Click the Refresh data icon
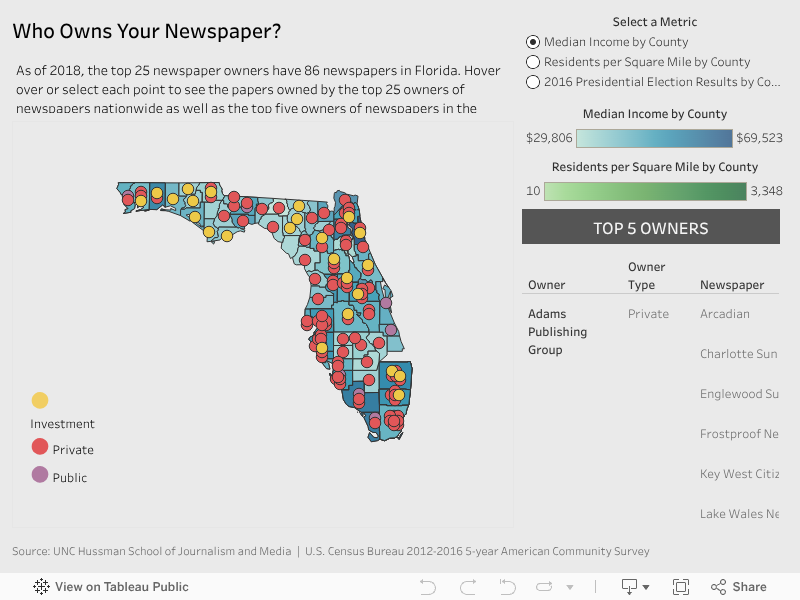Viewport: 800px width, 600px height. pyautogui.click(x=545, y=587)
